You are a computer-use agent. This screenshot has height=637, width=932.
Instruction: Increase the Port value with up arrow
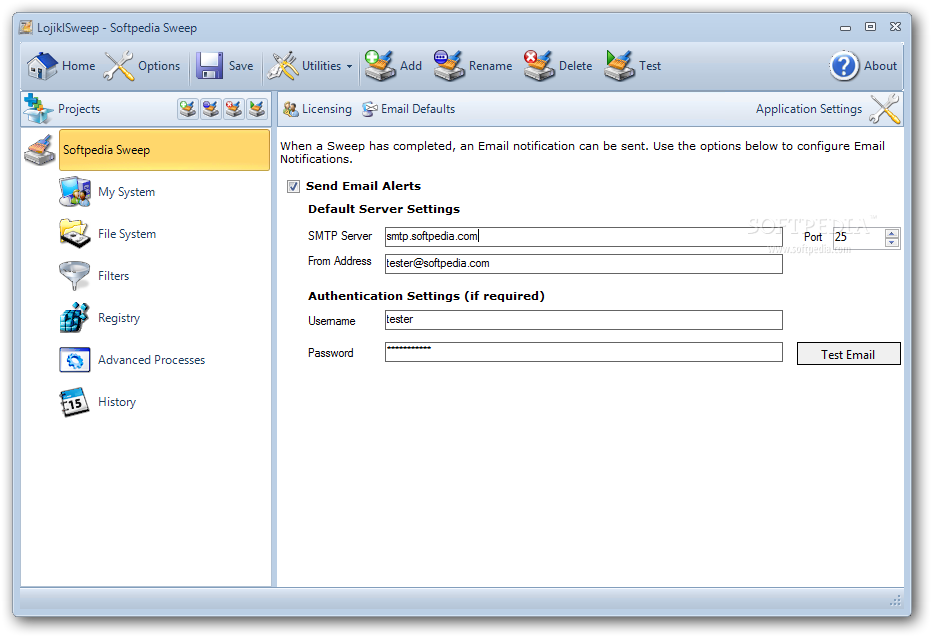coord(892,234)
